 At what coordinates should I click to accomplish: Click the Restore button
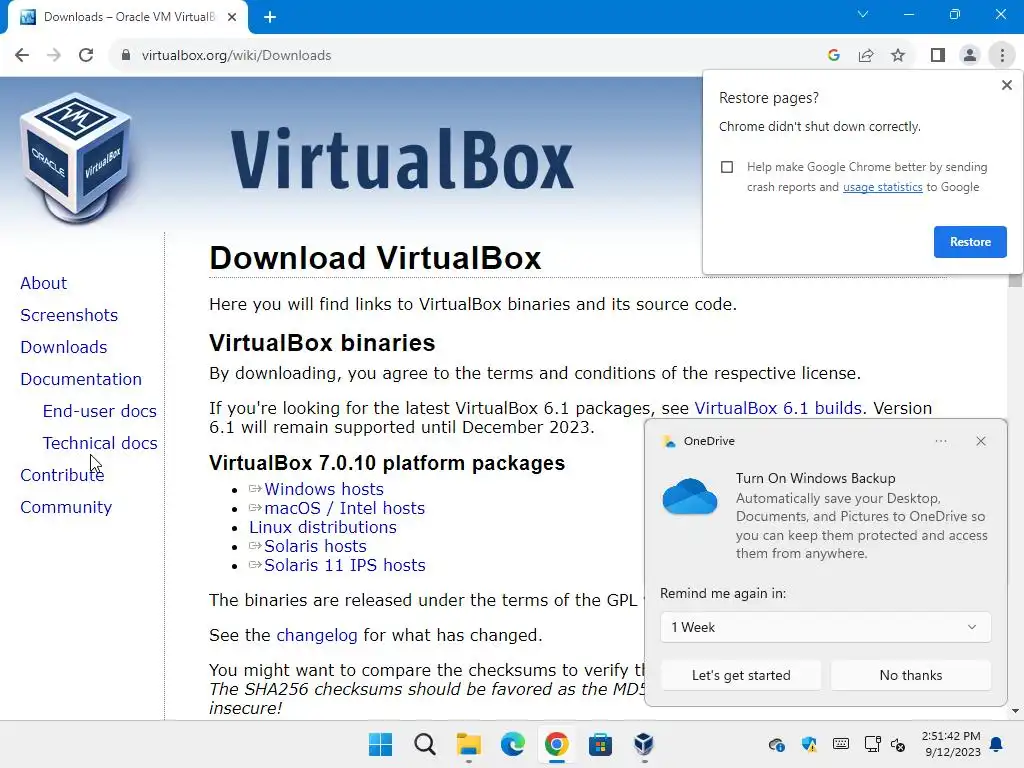[x=970, y=242]
